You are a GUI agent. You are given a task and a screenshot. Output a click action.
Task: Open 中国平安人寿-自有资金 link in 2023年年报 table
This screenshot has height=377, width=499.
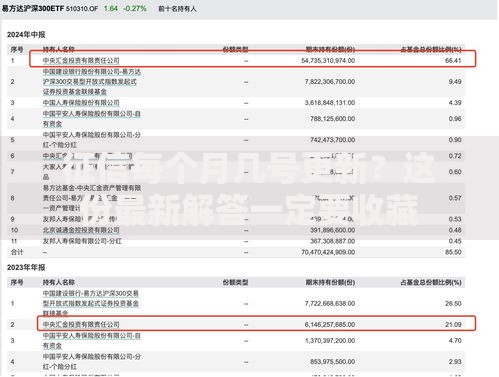pos(92,341)
